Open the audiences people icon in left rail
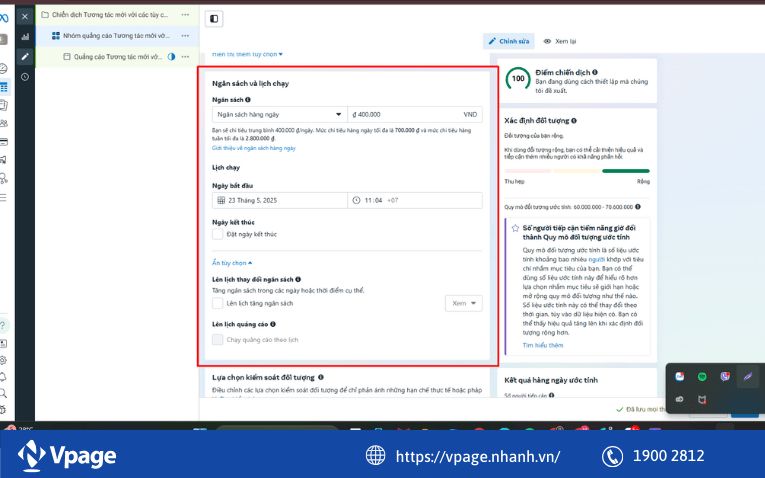This screenshot has width=765, height=478. (3, 123)
